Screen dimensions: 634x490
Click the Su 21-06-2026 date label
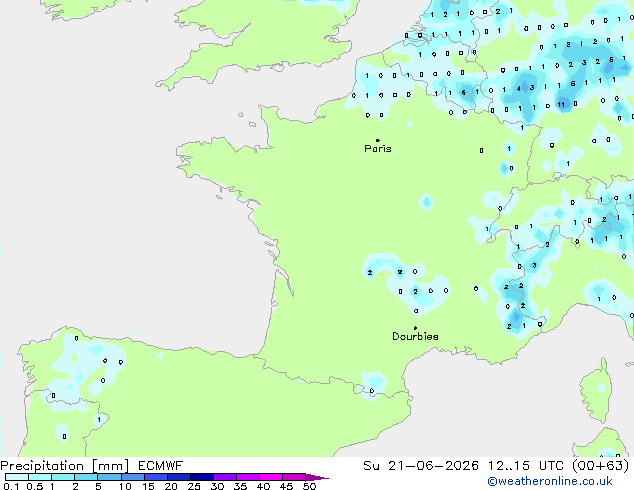tap(421, 466)
